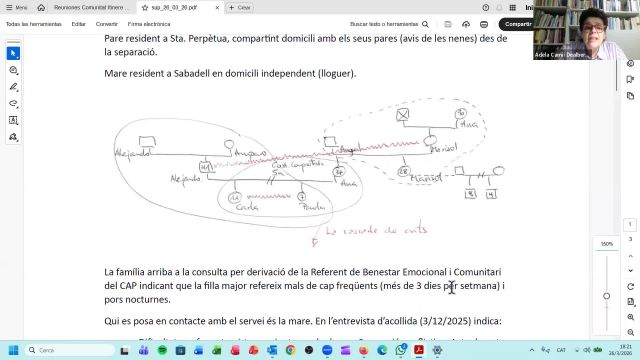Choose the text box tool

(13, 120)
